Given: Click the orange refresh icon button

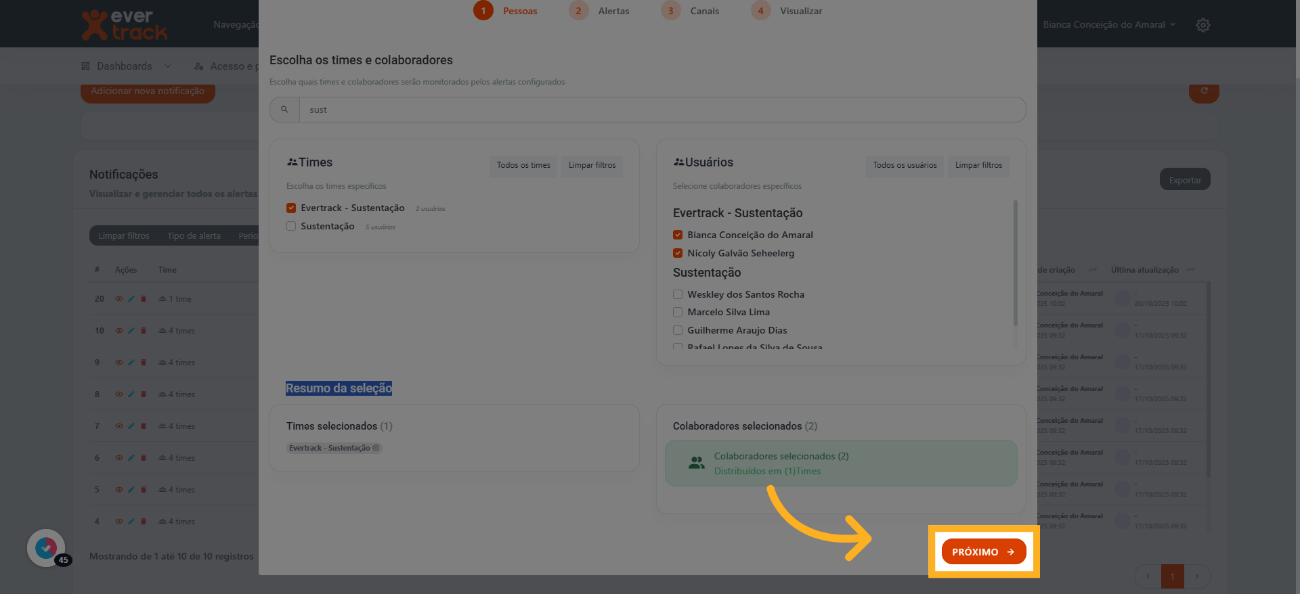Looking at the screenshot, I should 1203,91.
